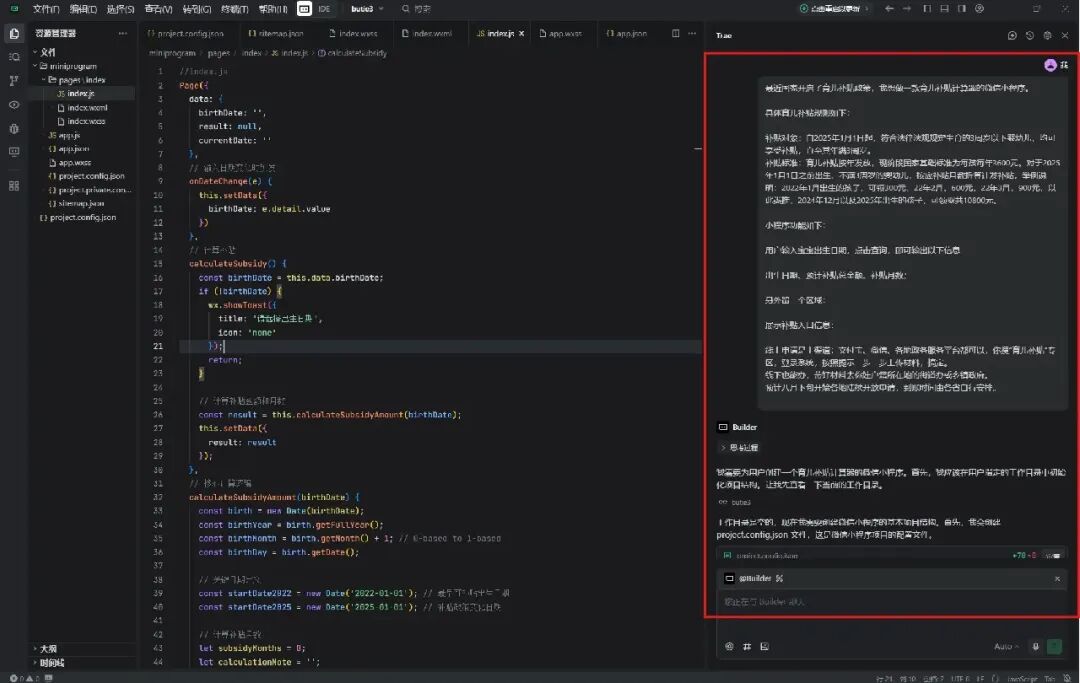
Task: Open the 终端 menu
Action: click(x=234, y=9)
